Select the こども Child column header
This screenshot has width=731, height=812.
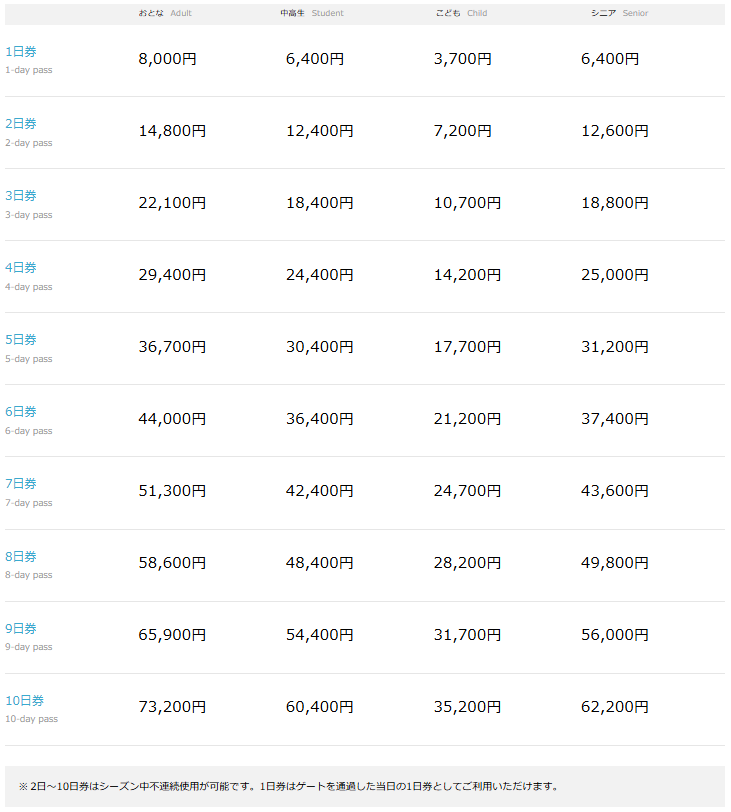point(461,13)
